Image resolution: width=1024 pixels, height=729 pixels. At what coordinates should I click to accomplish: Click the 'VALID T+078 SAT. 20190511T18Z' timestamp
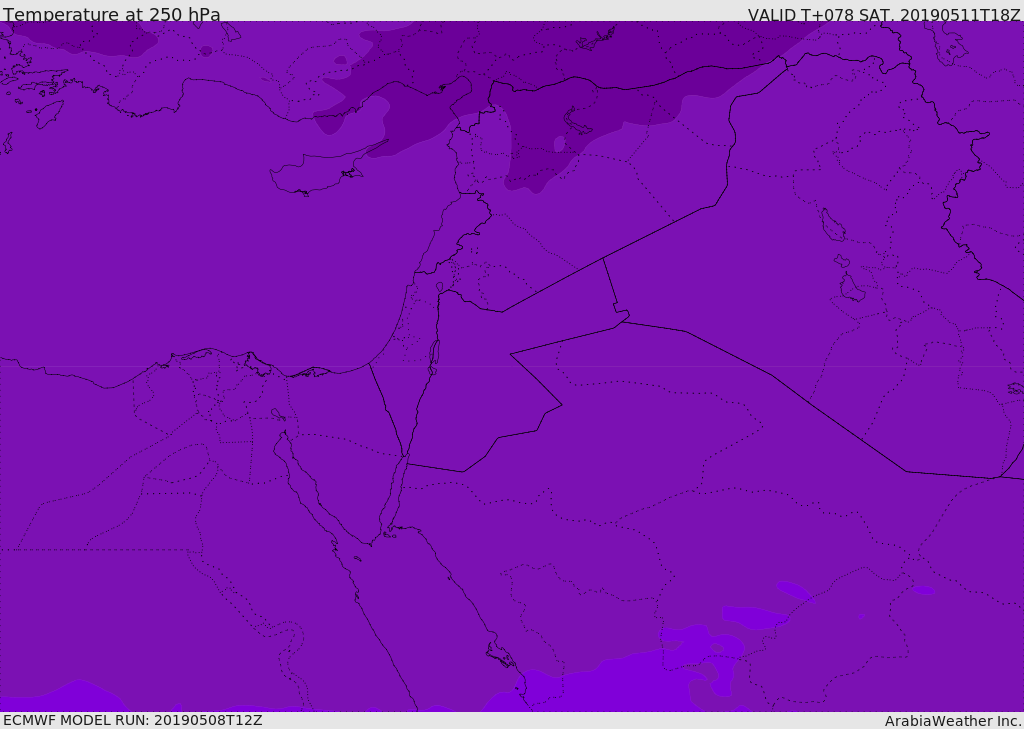click(884, 14)
